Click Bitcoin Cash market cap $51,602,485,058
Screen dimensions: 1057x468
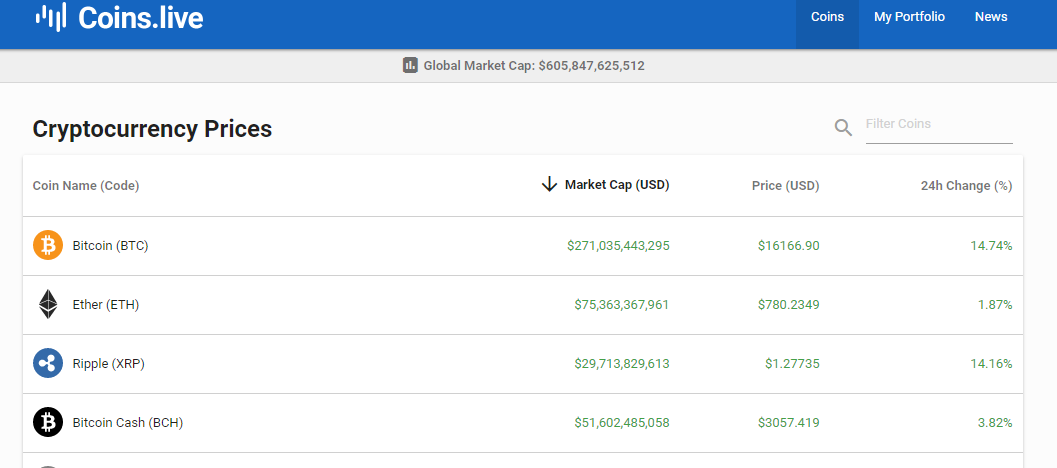[x=622, y=423]
